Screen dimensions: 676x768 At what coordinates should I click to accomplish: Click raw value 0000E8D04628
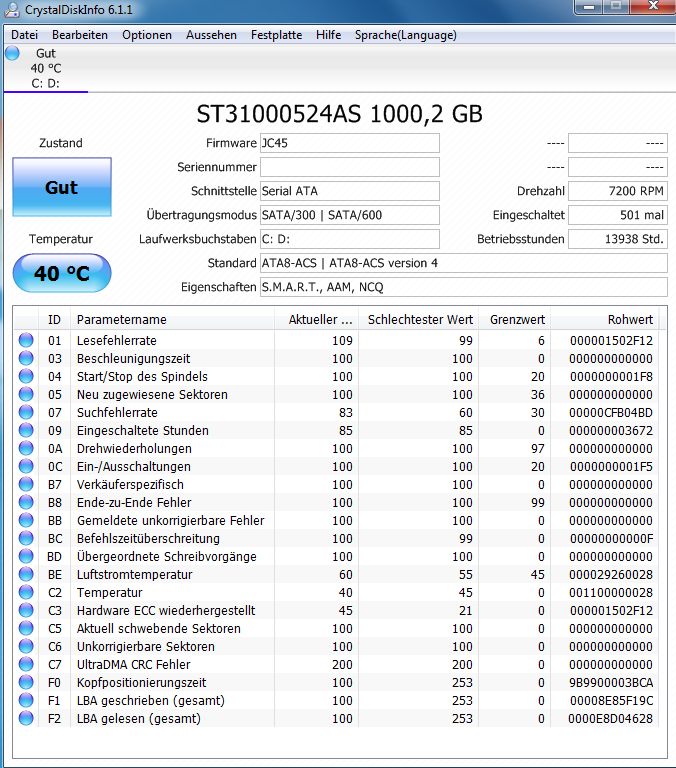point(610,719)
